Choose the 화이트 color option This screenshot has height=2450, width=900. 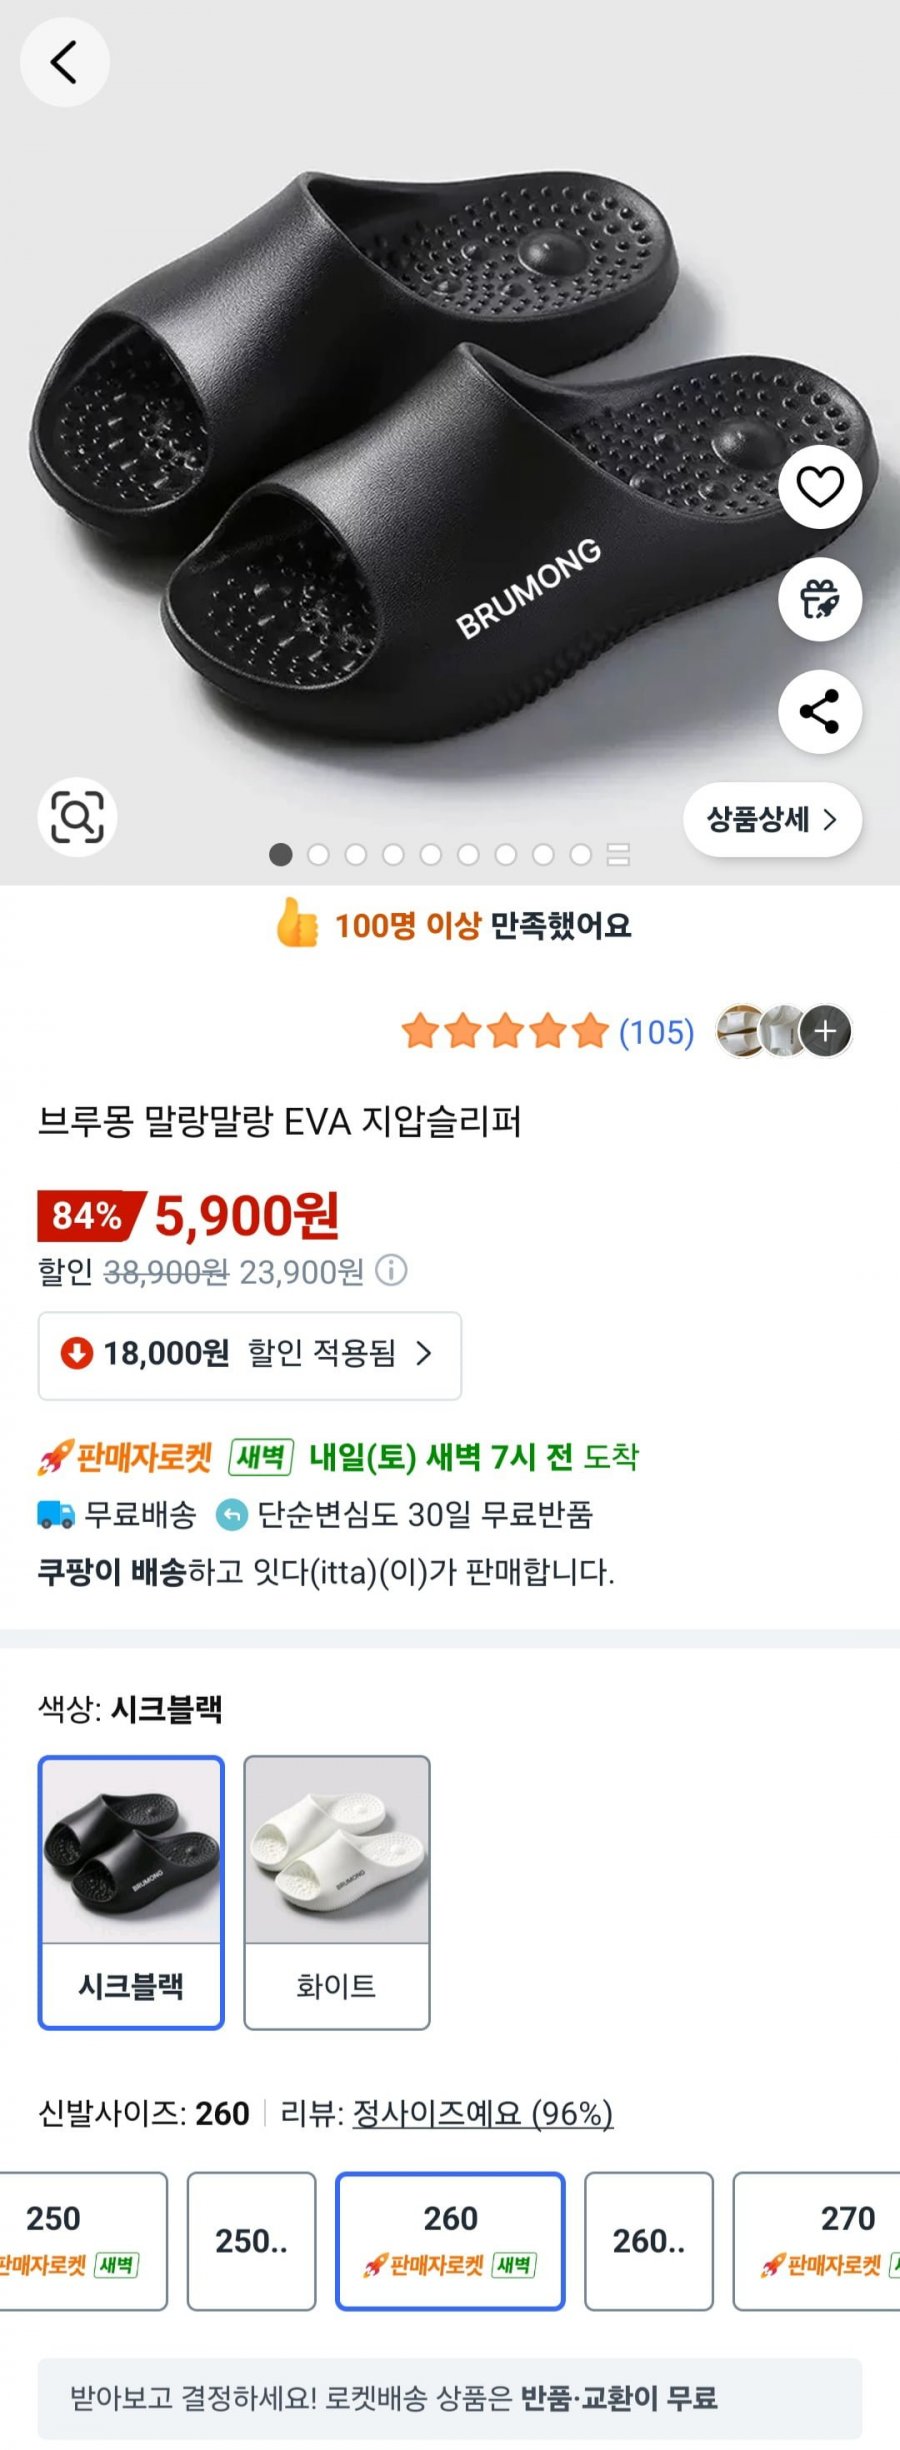click(x=337, y=1892)
